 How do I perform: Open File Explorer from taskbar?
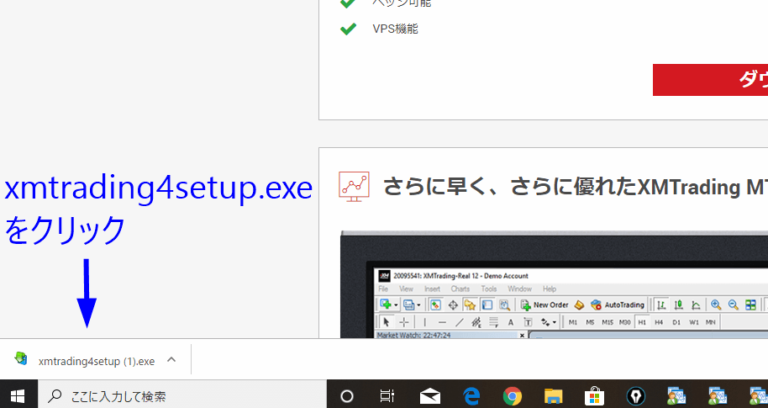click(x=553, y=396)
